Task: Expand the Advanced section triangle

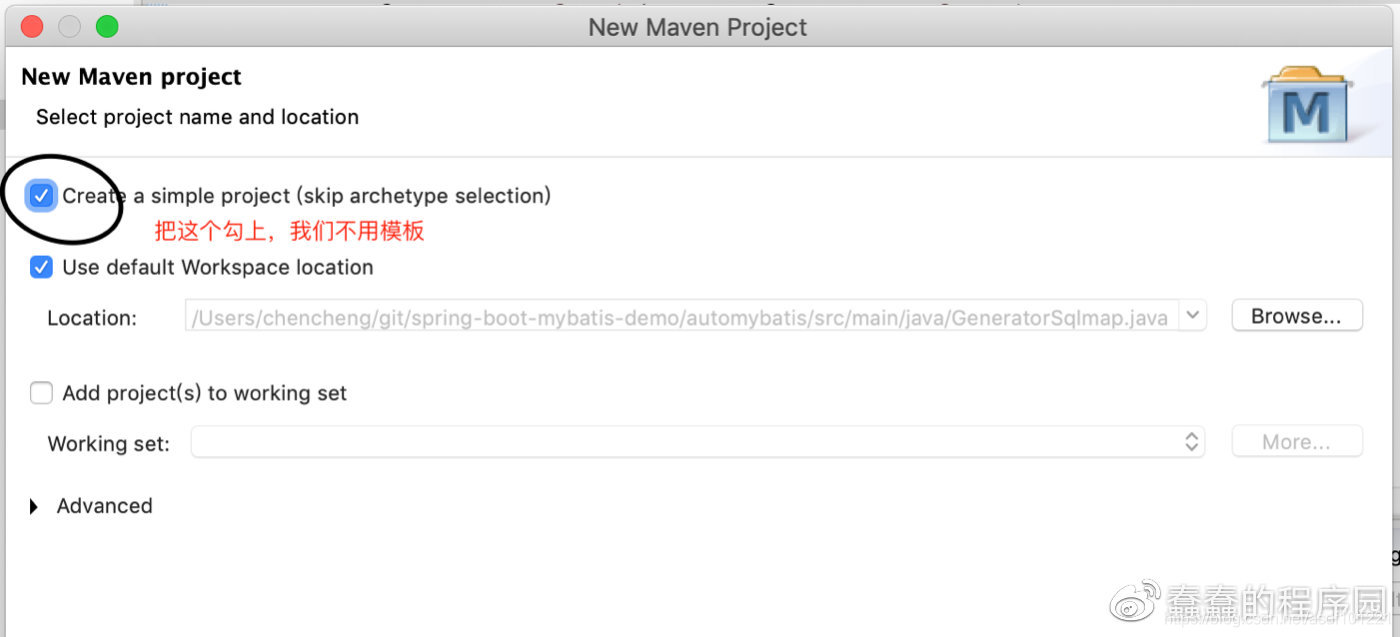Action: (x=34, y=507)
